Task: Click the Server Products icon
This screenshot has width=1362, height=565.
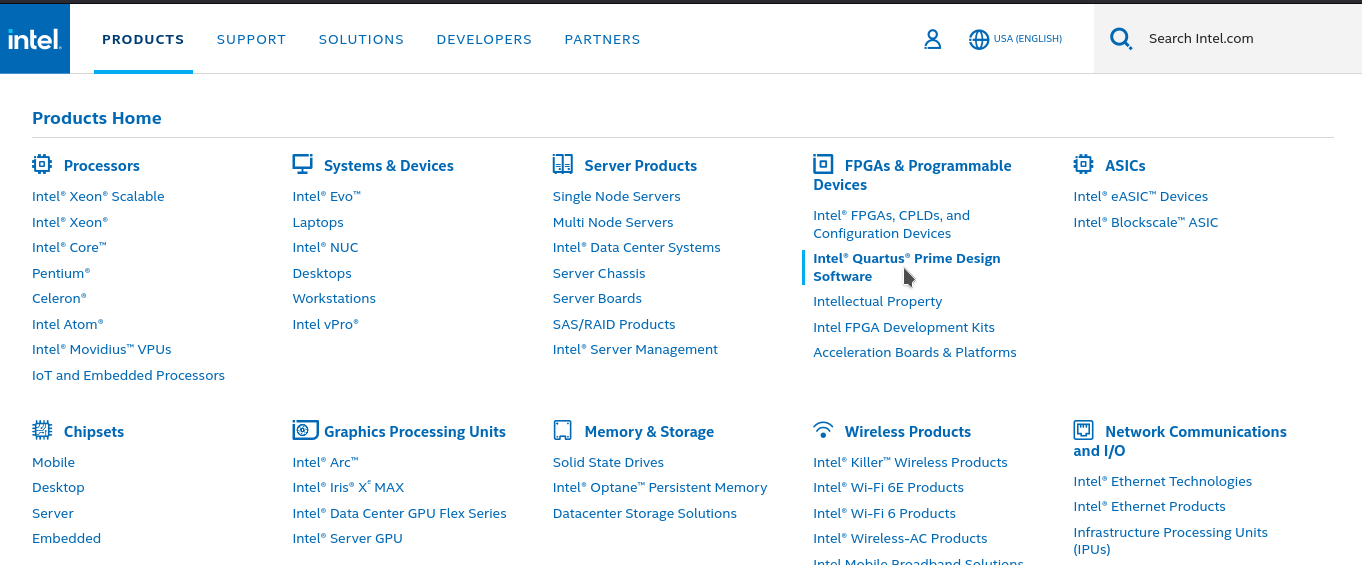Action: (x=562, y=164)
